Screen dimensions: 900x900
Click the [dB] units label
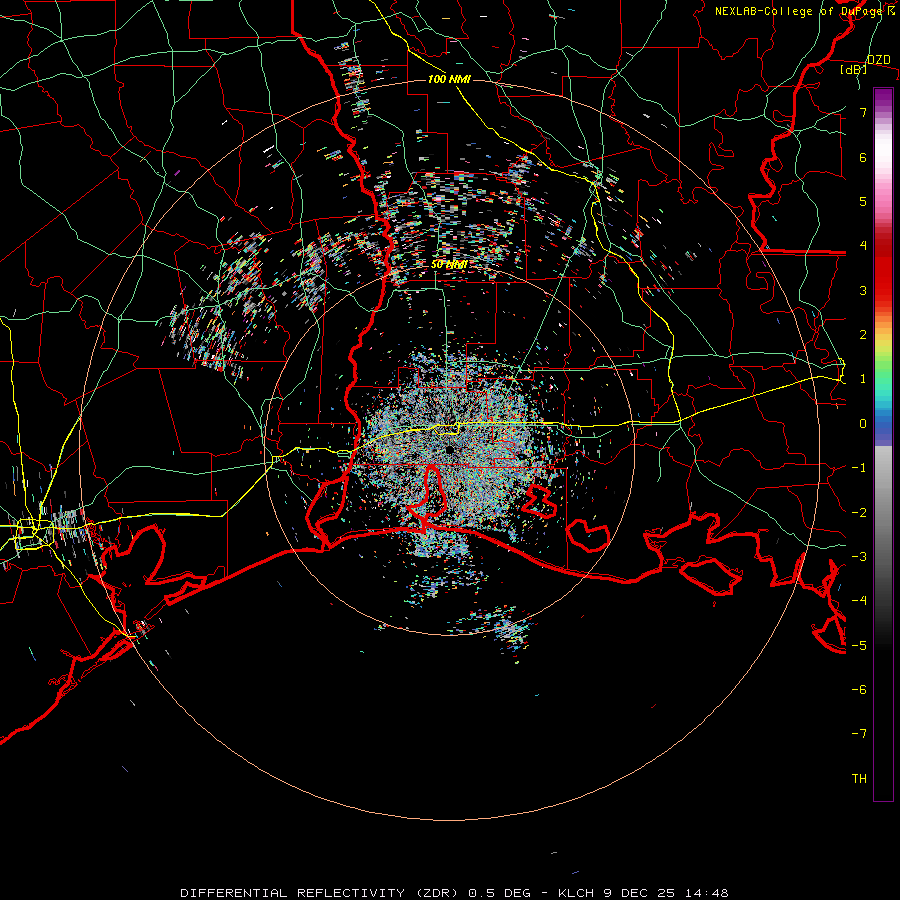coord(854,70)
